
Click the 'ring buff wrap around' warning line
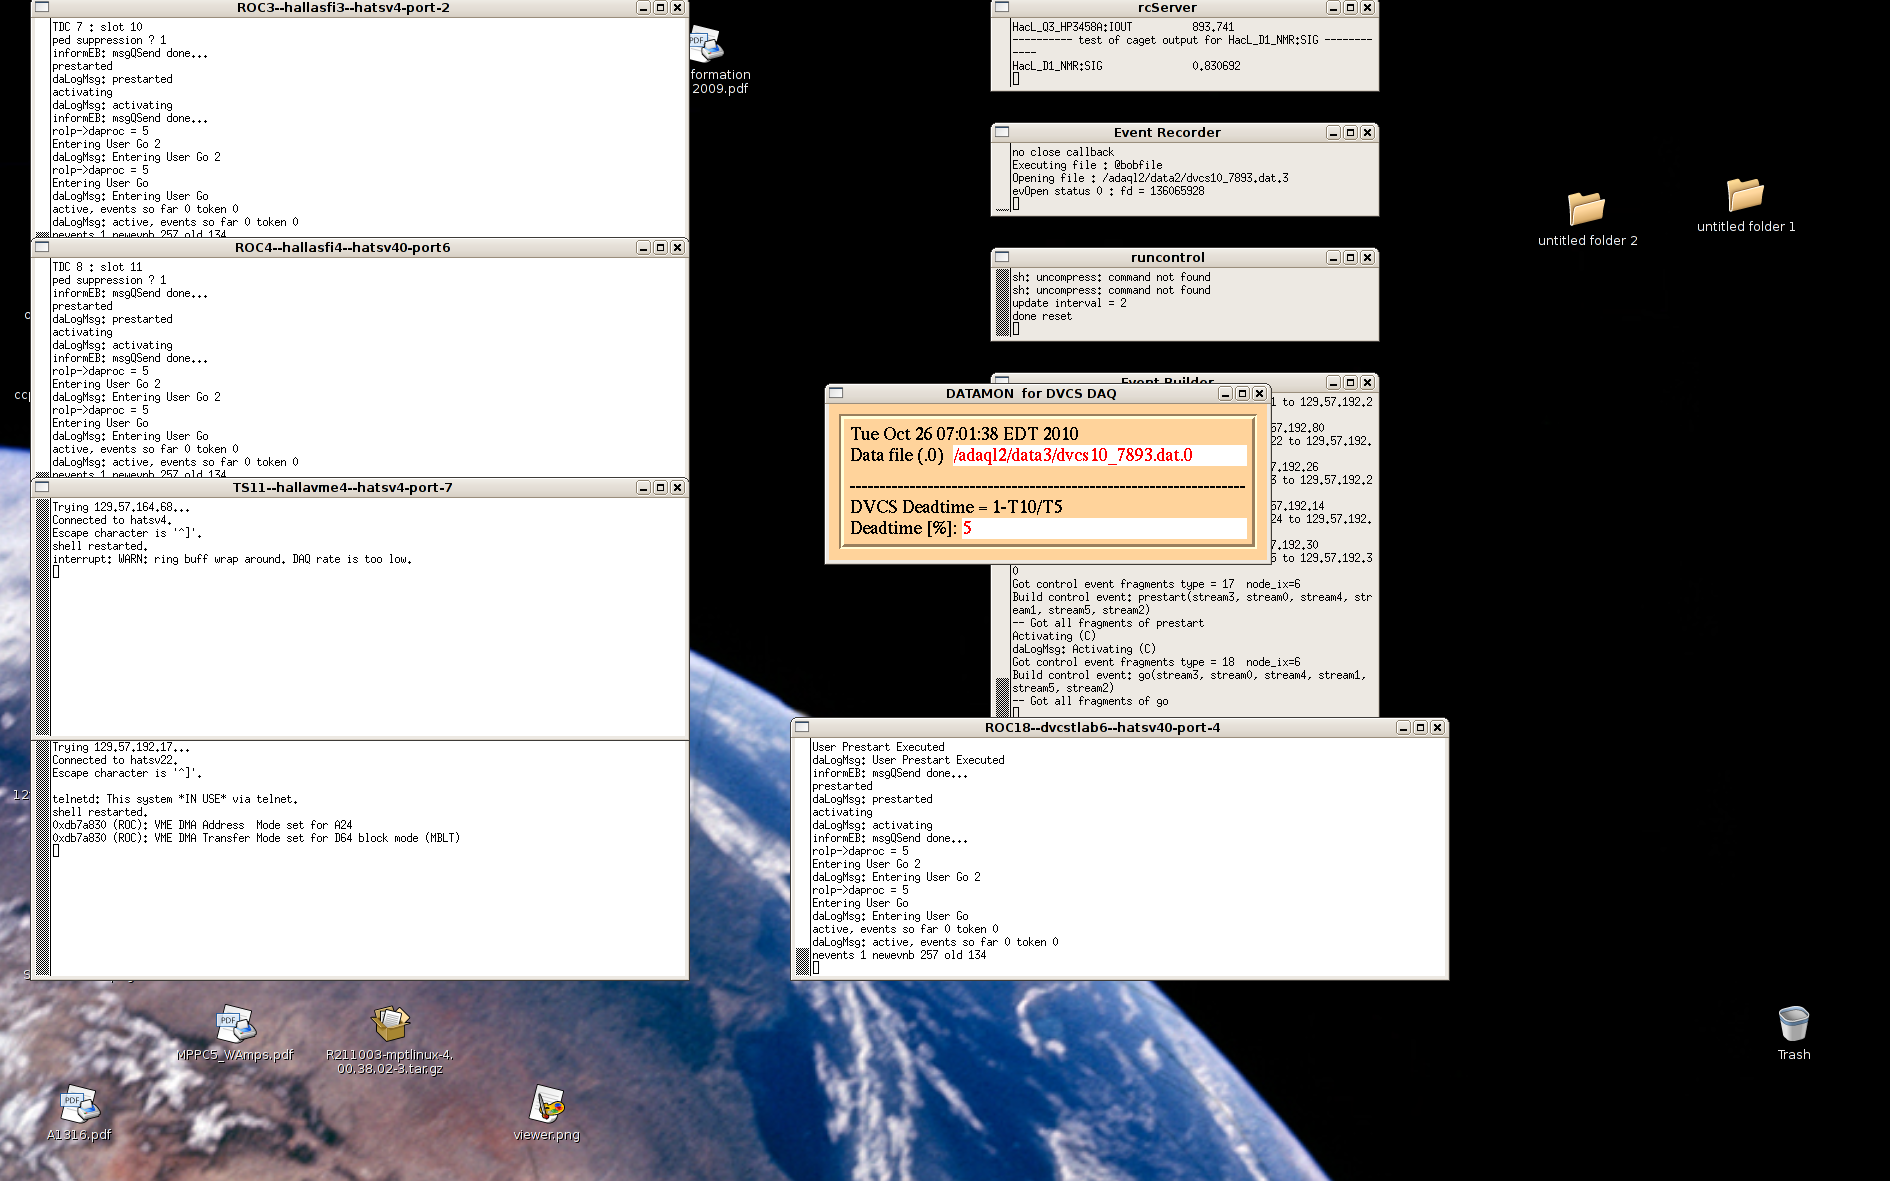point(232,559)
